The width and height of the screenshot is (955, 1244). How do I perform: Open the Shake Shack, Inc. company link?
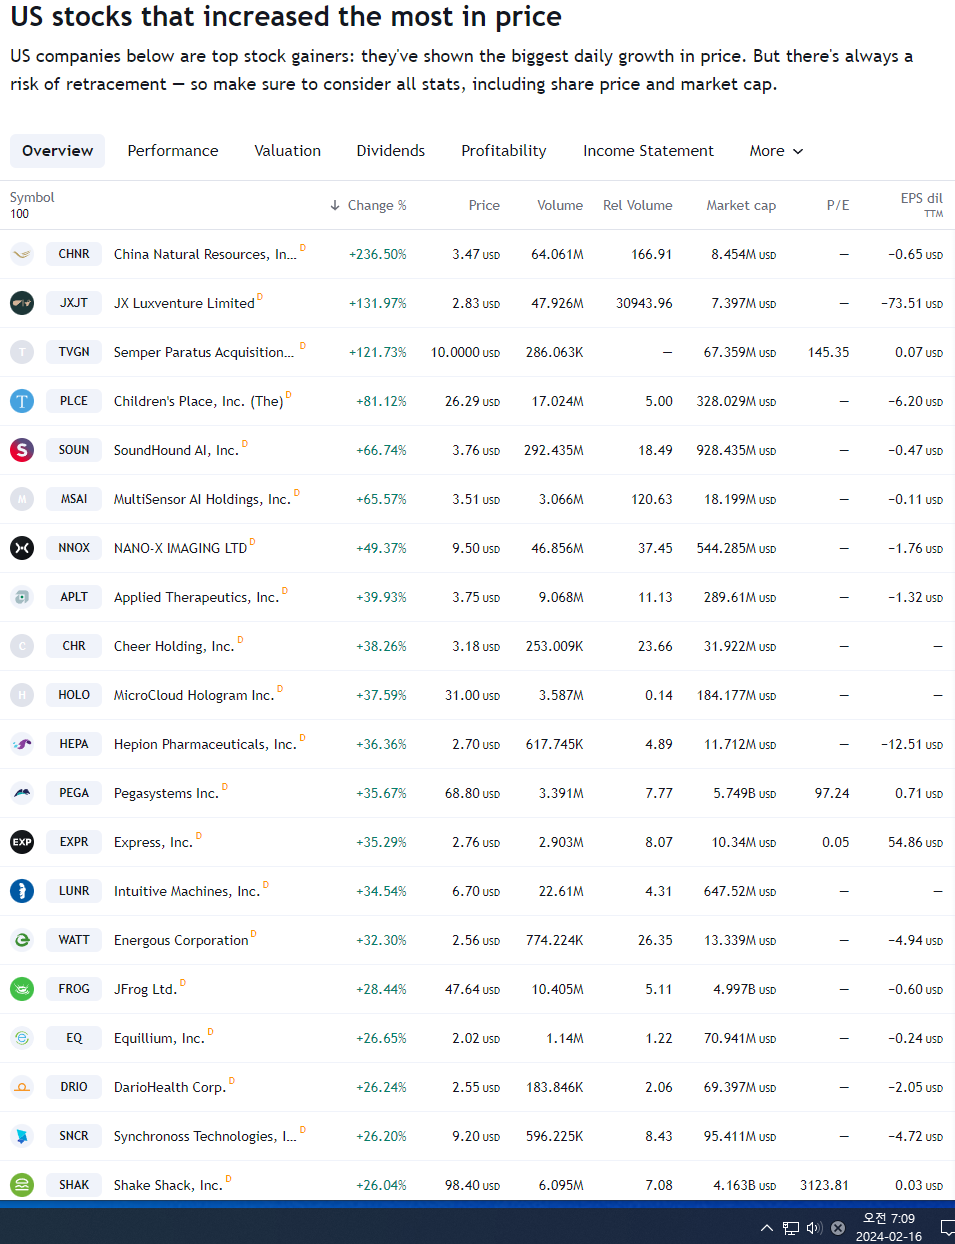click(x=168, y=1185)
